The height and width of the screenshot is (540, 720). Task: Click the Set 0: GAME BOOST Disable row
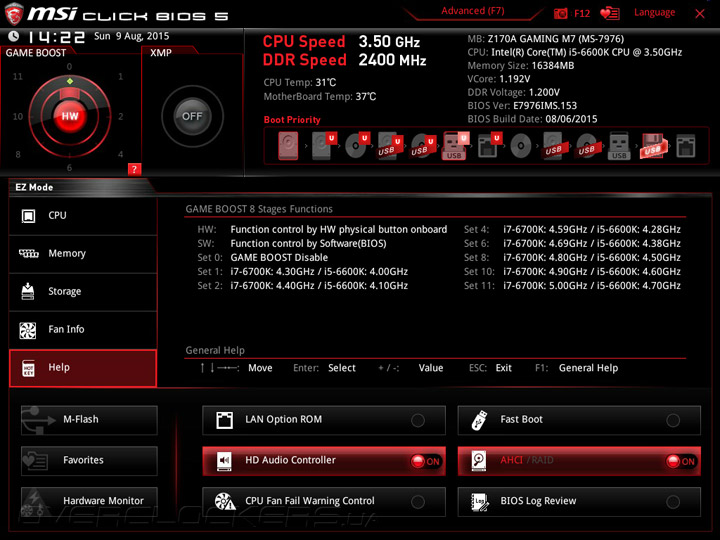coord(263,258)
